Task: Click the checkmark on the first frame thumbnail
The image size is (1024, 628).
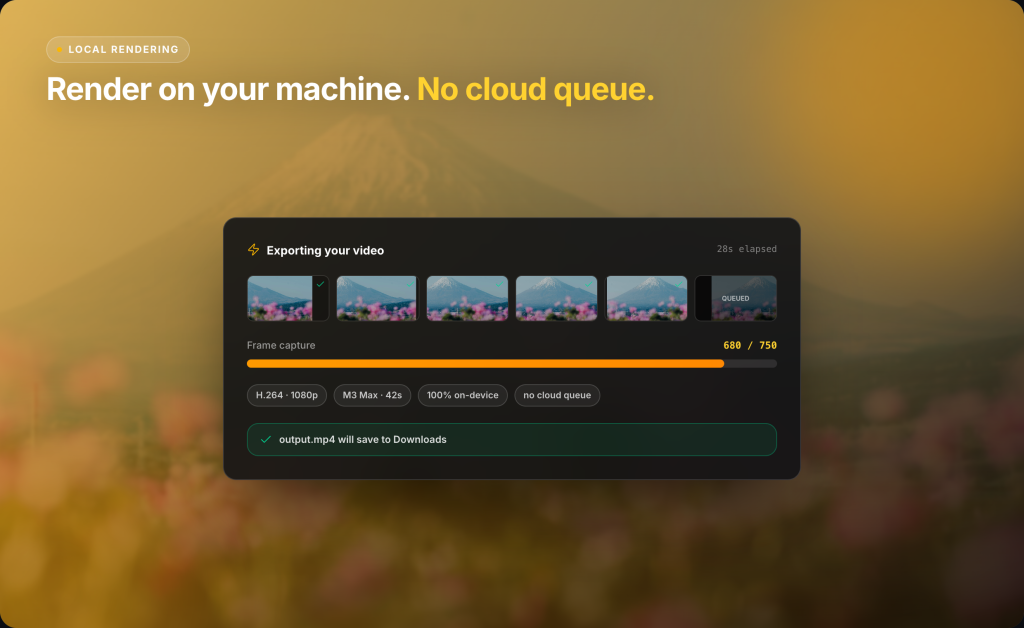Action: 320,284
